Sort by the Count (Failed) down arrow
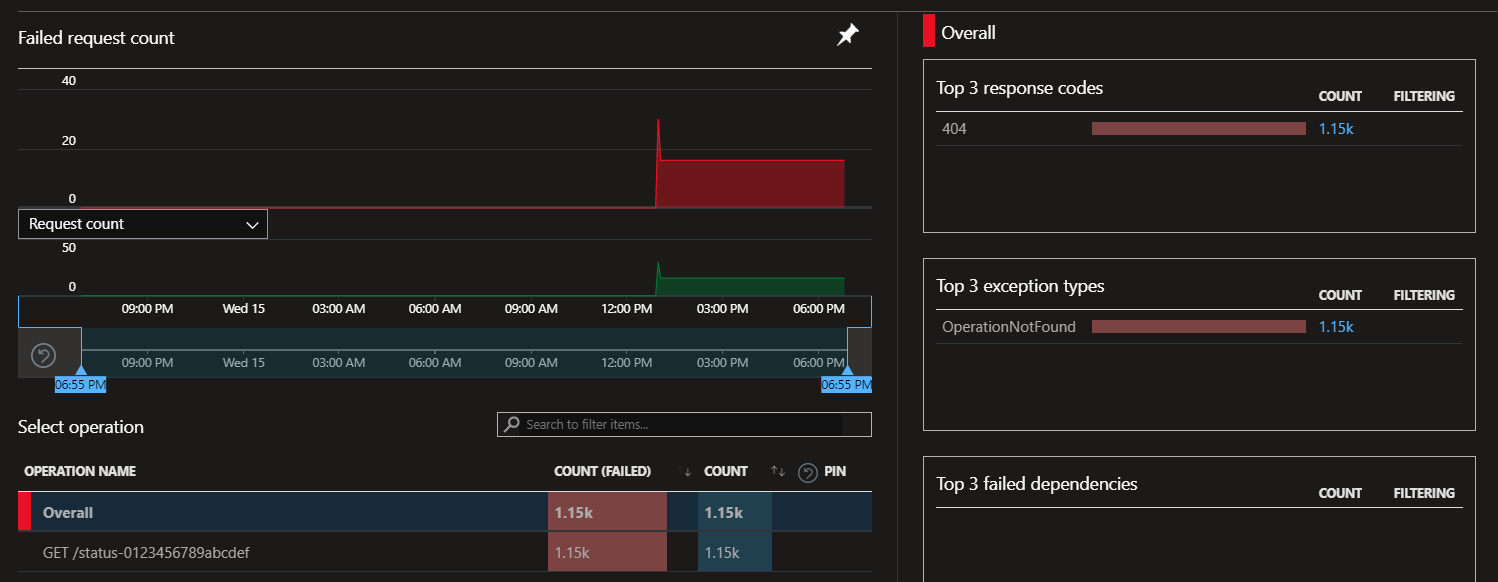The width and height of the screenshot is (1498, 582). click(x=687, y=472)
